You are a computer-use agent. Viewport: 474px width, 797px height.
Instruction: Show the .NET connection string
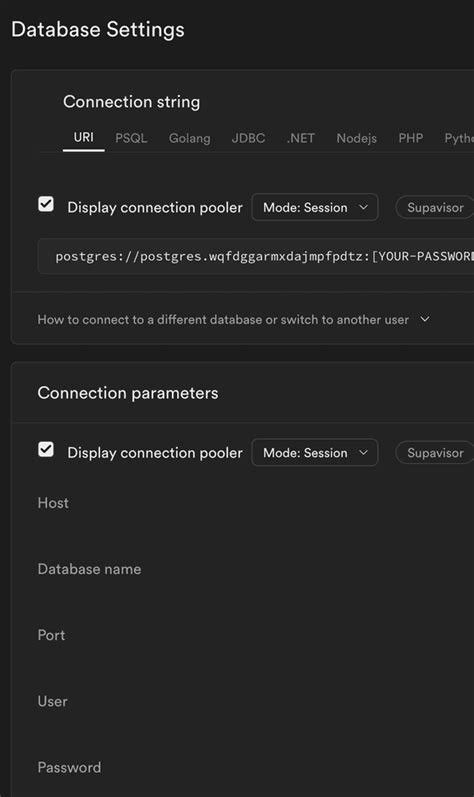(301, 138)
